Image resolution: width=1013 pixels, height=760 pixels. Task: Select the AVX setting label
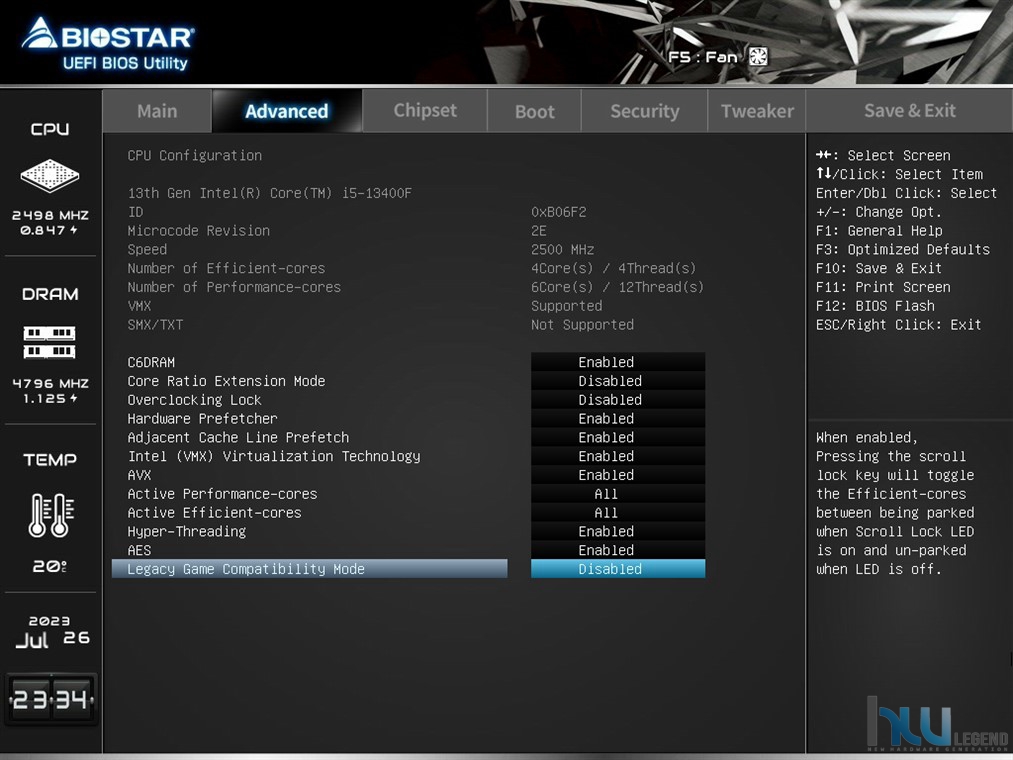click(x=139, y=475)
